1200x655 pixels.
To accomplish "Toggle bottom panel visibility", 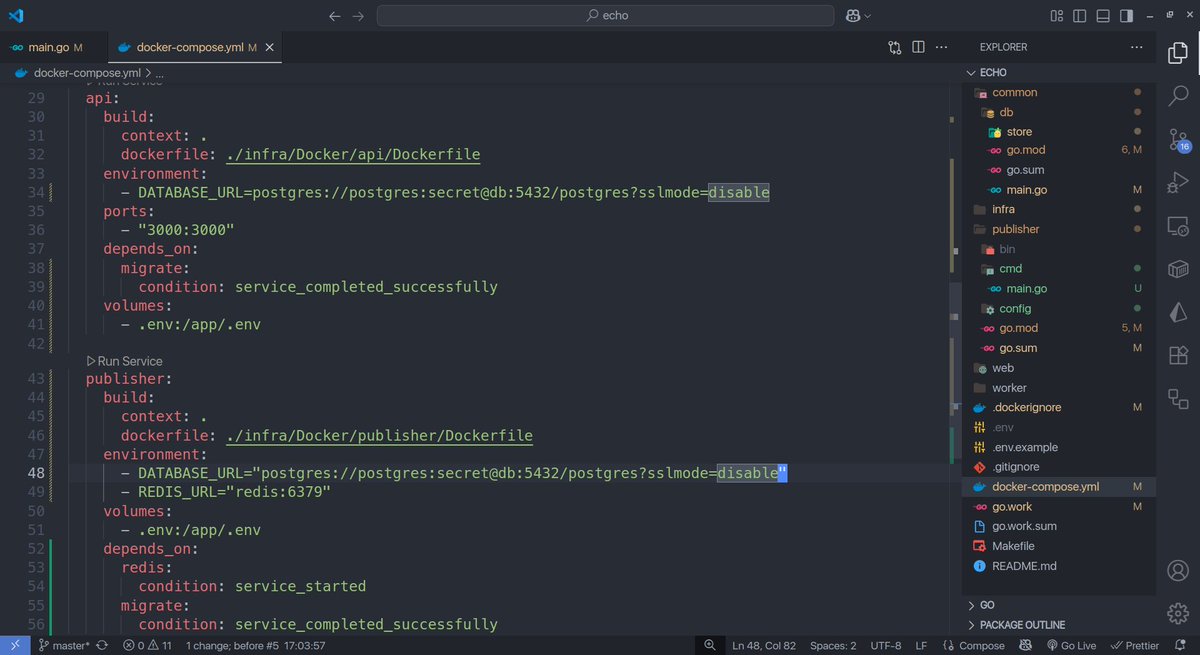I will click(x=1103, y=16).
